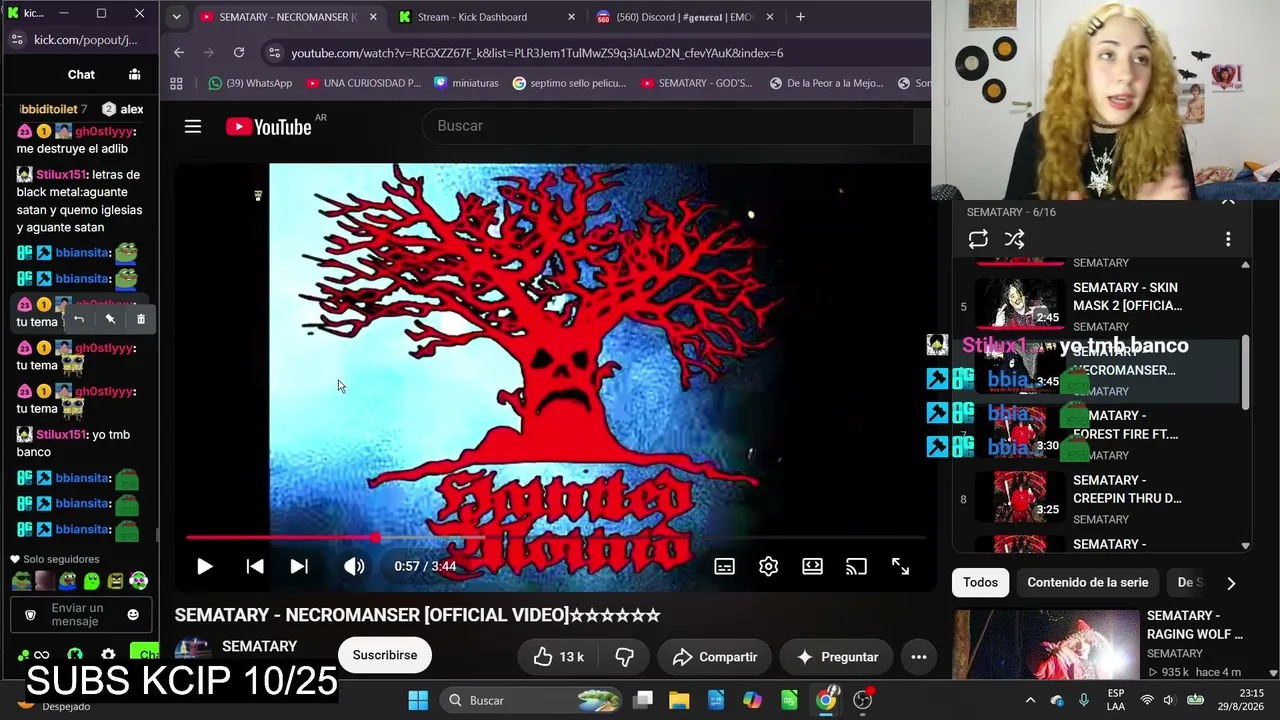1280x720 pixels.
Task: Reload the YouTube page
Action: [x=239, y=53]
